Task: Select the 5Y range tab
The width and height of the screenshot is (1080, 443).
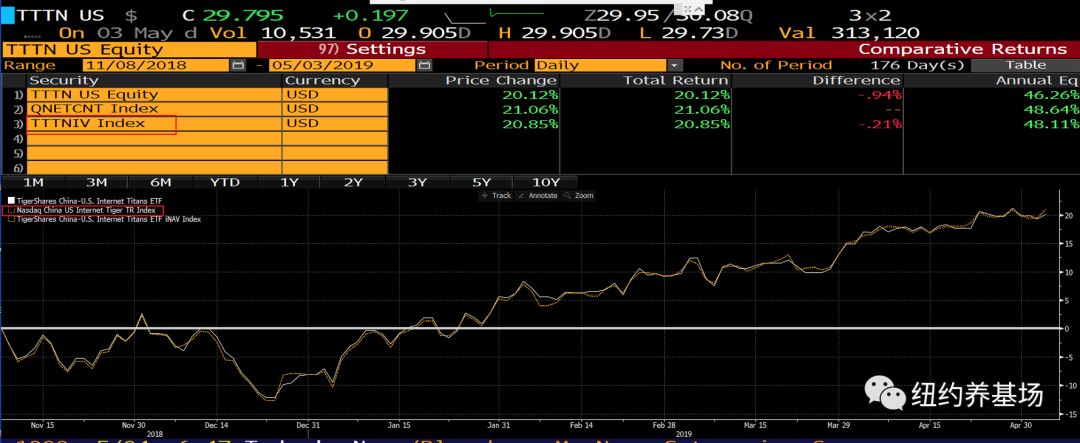Action: (481, 182)
